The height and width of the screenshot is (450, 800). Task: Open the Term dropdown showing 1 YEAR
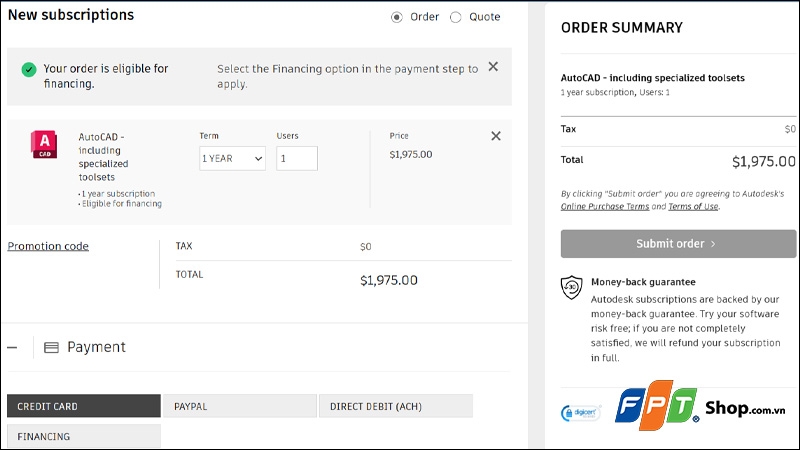coord(232,158)
